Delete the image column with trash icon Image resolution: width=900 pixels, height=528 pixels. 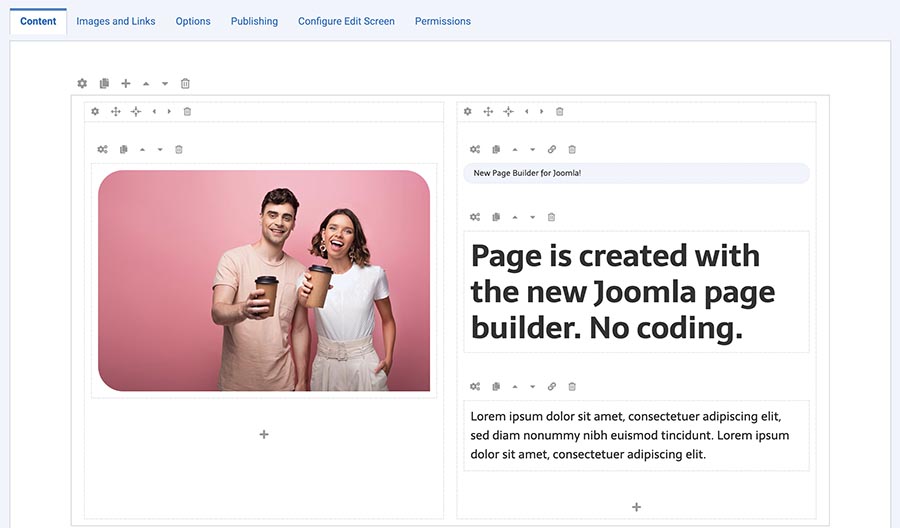click(x=187, y=111)
